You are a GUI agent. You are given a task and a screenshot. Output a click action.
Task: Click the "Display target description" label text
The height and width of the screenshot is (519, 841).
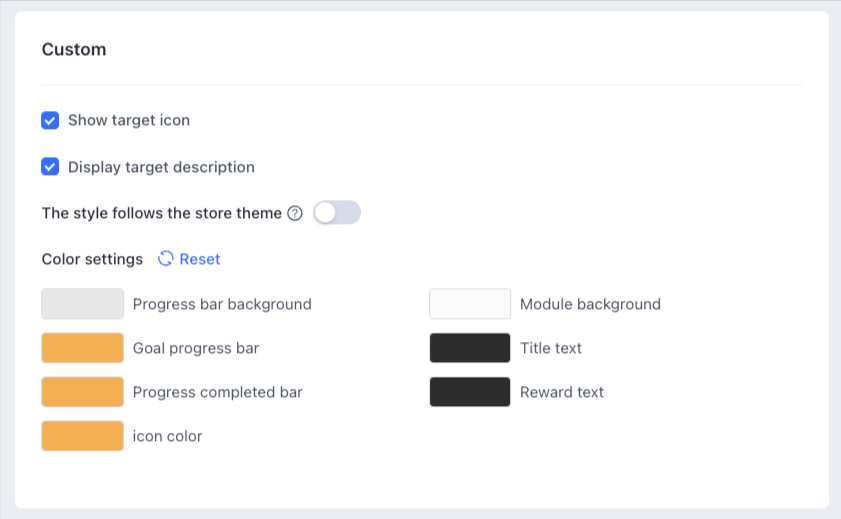click(161, 167)
